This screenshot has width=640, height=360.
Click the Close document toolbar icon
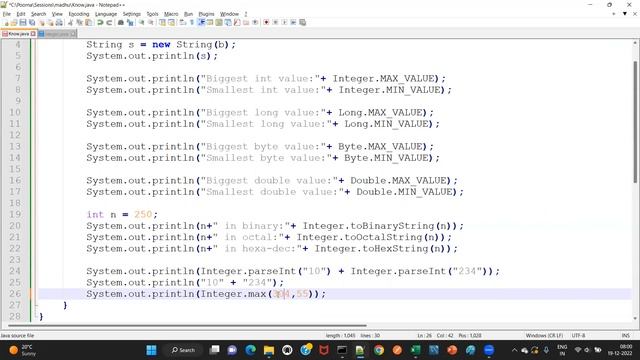pyautogui.click(x=42, y=22)
